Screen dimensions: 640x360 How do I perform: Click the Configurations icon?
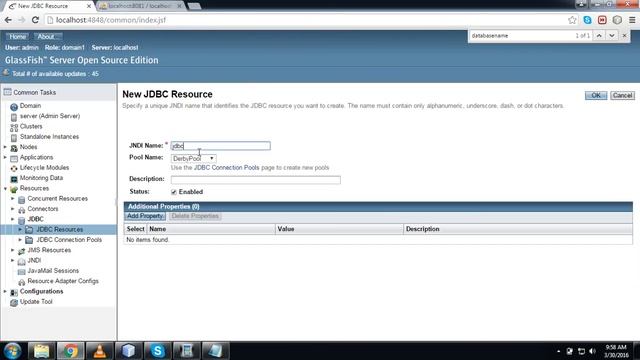pyautogui.click(x=14, y=292)
